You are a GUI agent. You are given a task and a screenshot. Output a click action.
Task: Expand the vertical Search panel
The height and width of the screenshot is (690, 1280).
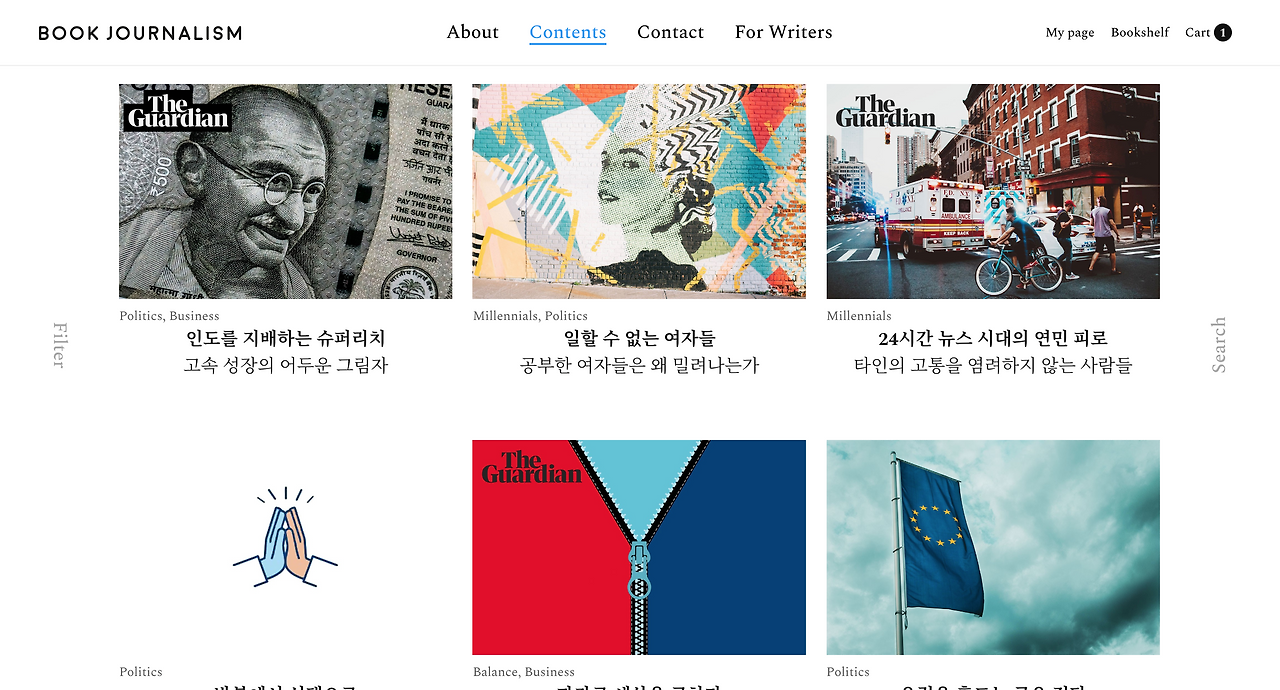[x=1219, y=345]
